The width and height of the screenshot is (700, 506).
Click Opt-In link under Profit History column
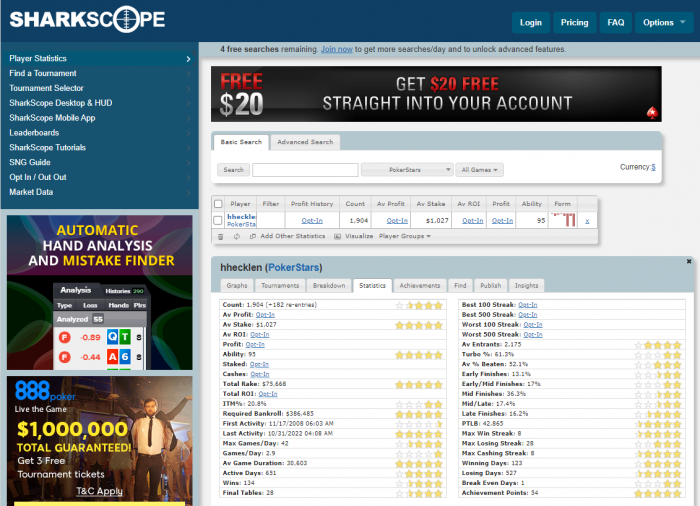pos(312,221)
